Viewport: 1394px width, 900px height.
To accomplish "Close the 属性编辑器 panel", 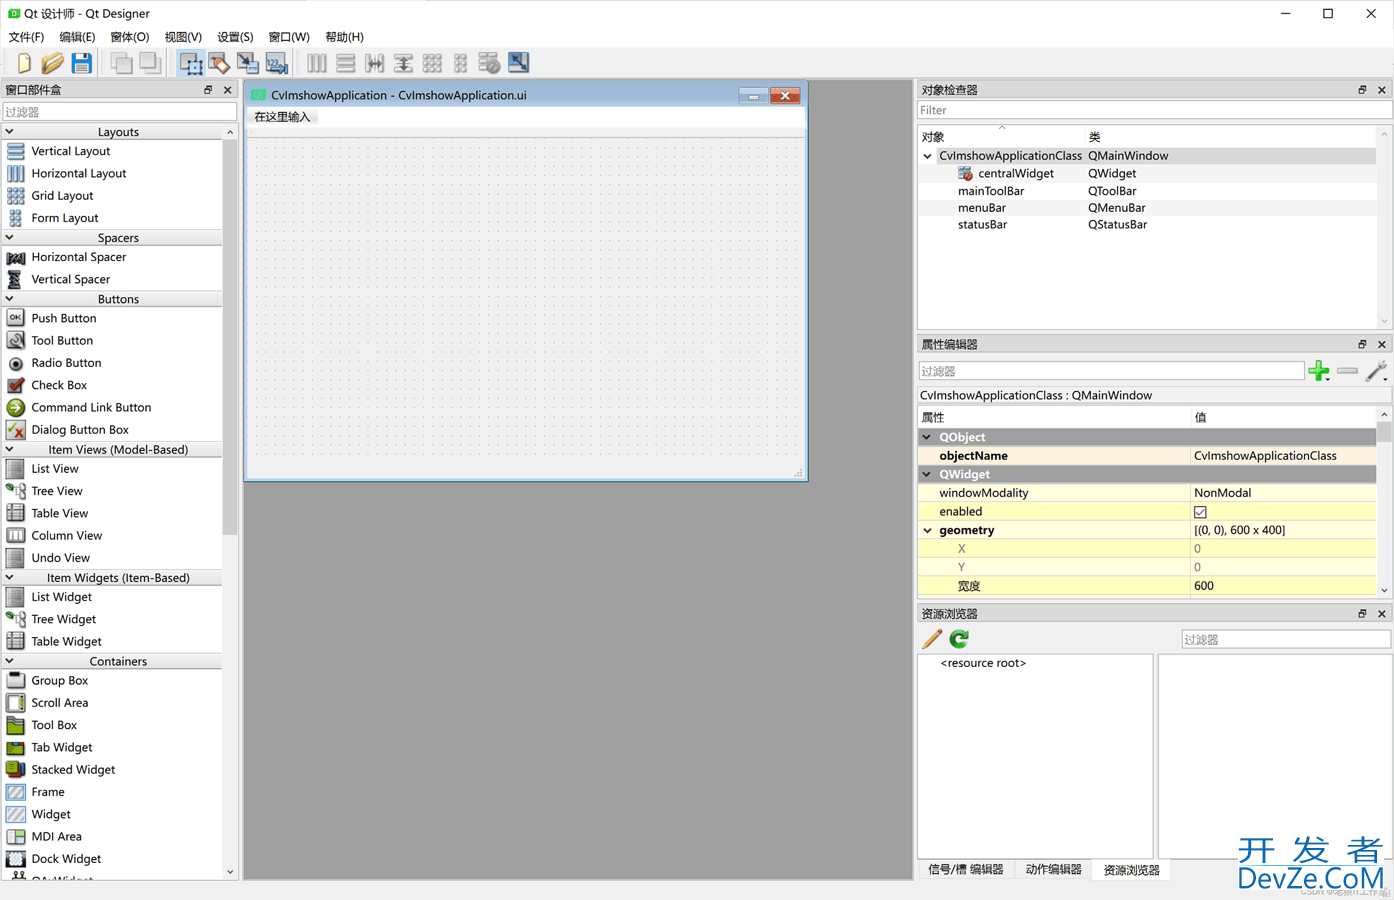I will point(1382,344).
